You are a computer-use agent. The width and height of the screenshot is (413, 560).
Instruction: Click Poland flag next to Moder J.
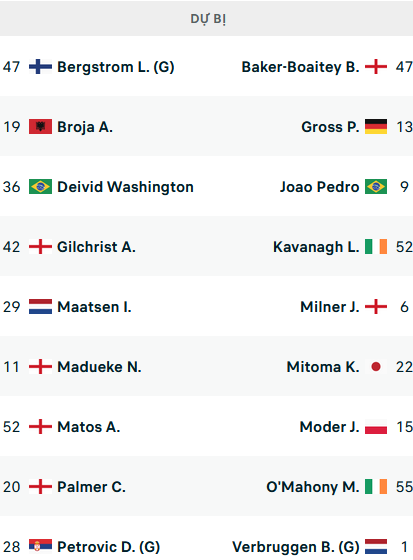pos(376,427)
